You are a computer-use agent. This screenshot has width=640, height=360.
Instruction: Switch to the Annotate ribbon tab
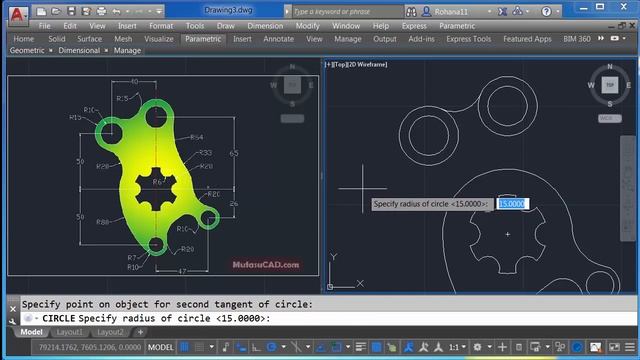click(x=278, y=39)
